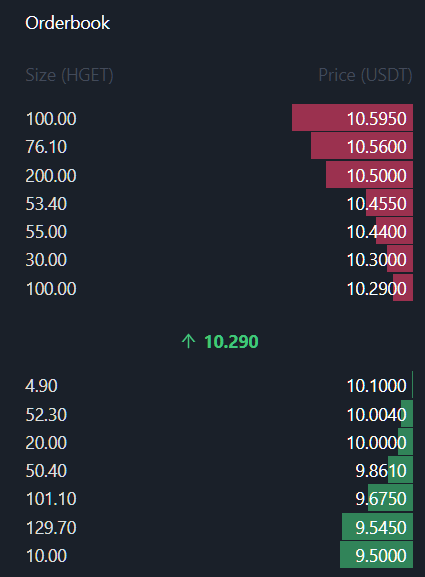Click lowest ask price 10.2900
The height and width of the screenshot is (577, 425).
377,288
